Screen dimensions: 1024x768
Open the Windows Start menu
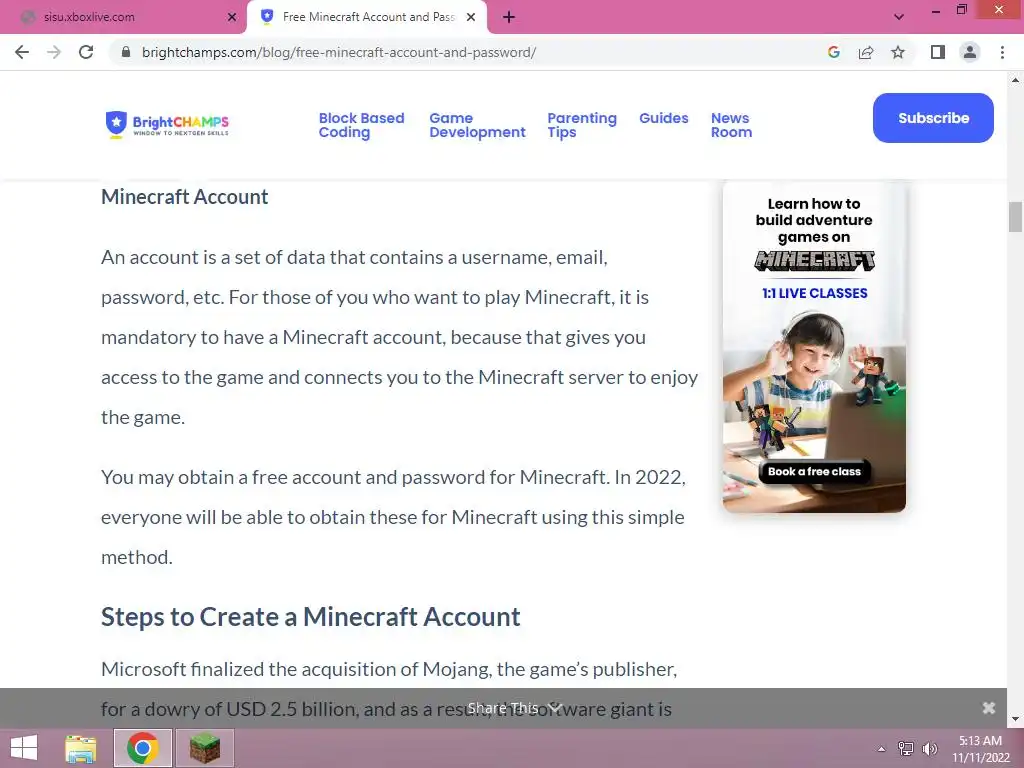tap(24, 748)
